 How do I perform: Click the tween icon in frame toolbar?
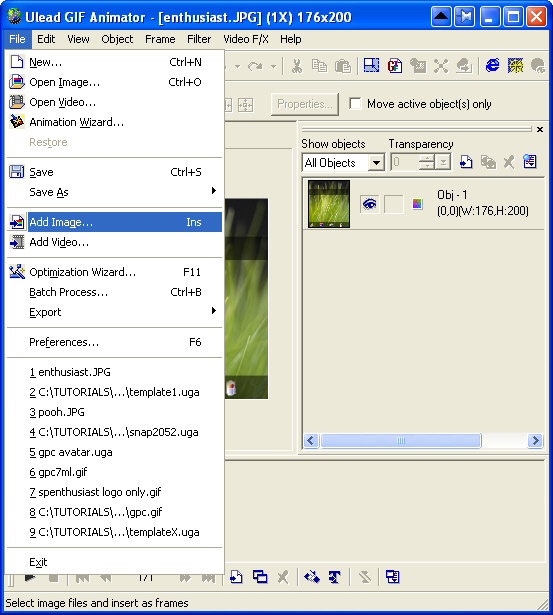pos(312,577)
